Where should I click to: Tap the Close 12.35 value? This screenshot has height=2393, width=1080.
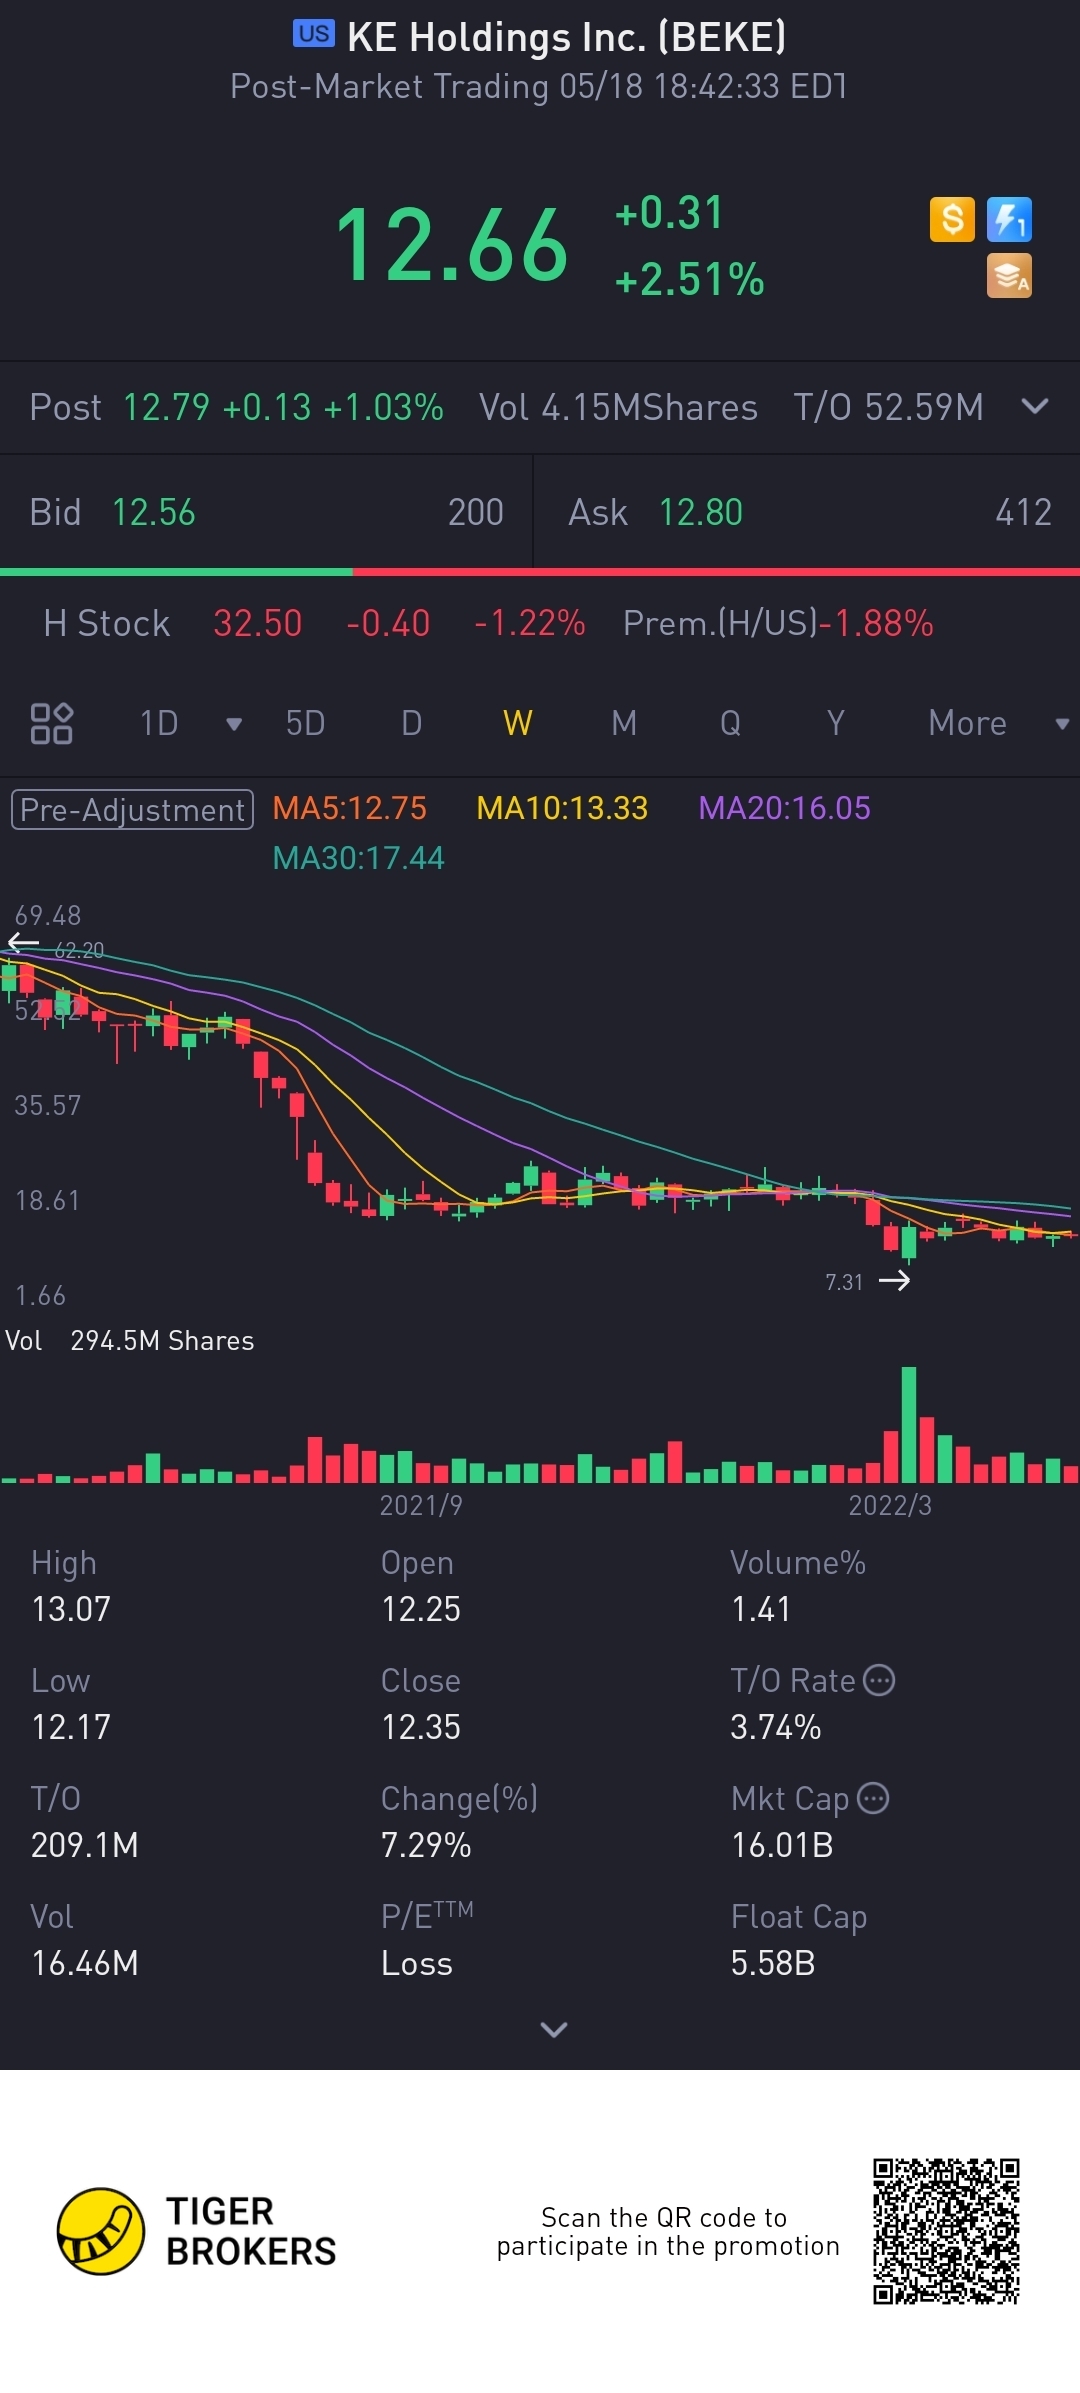pos(421,1727)
